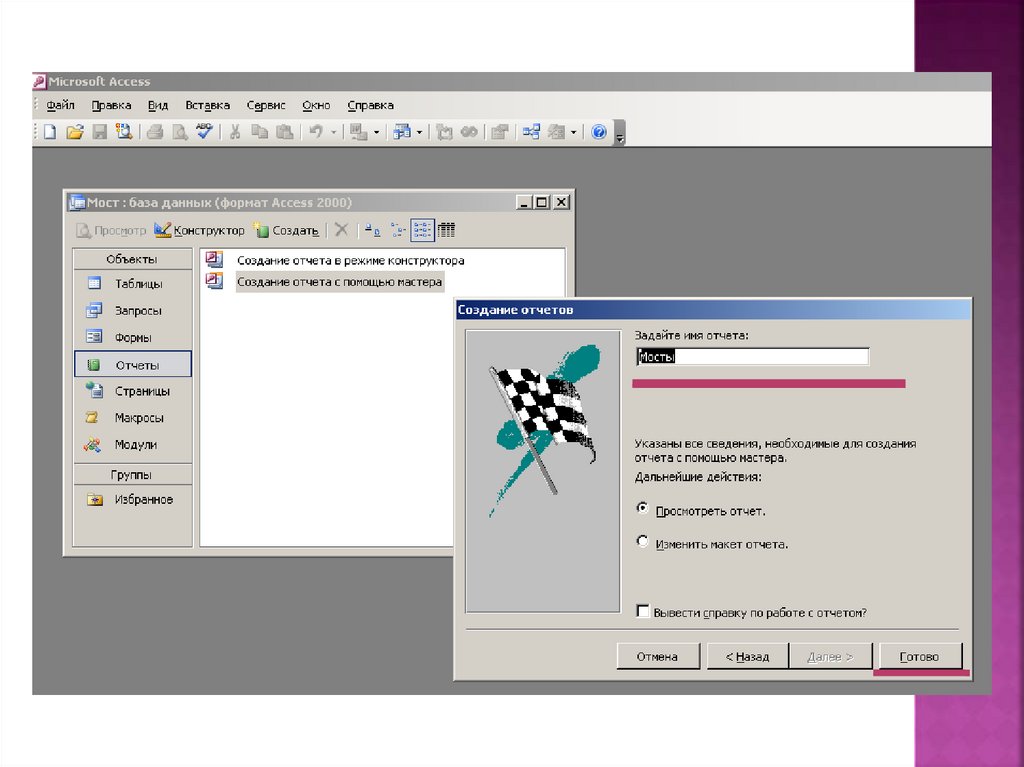Select Таблицы in the objects pane
1024x767 pixels.
pyautogui.click(x=133, y=284)
